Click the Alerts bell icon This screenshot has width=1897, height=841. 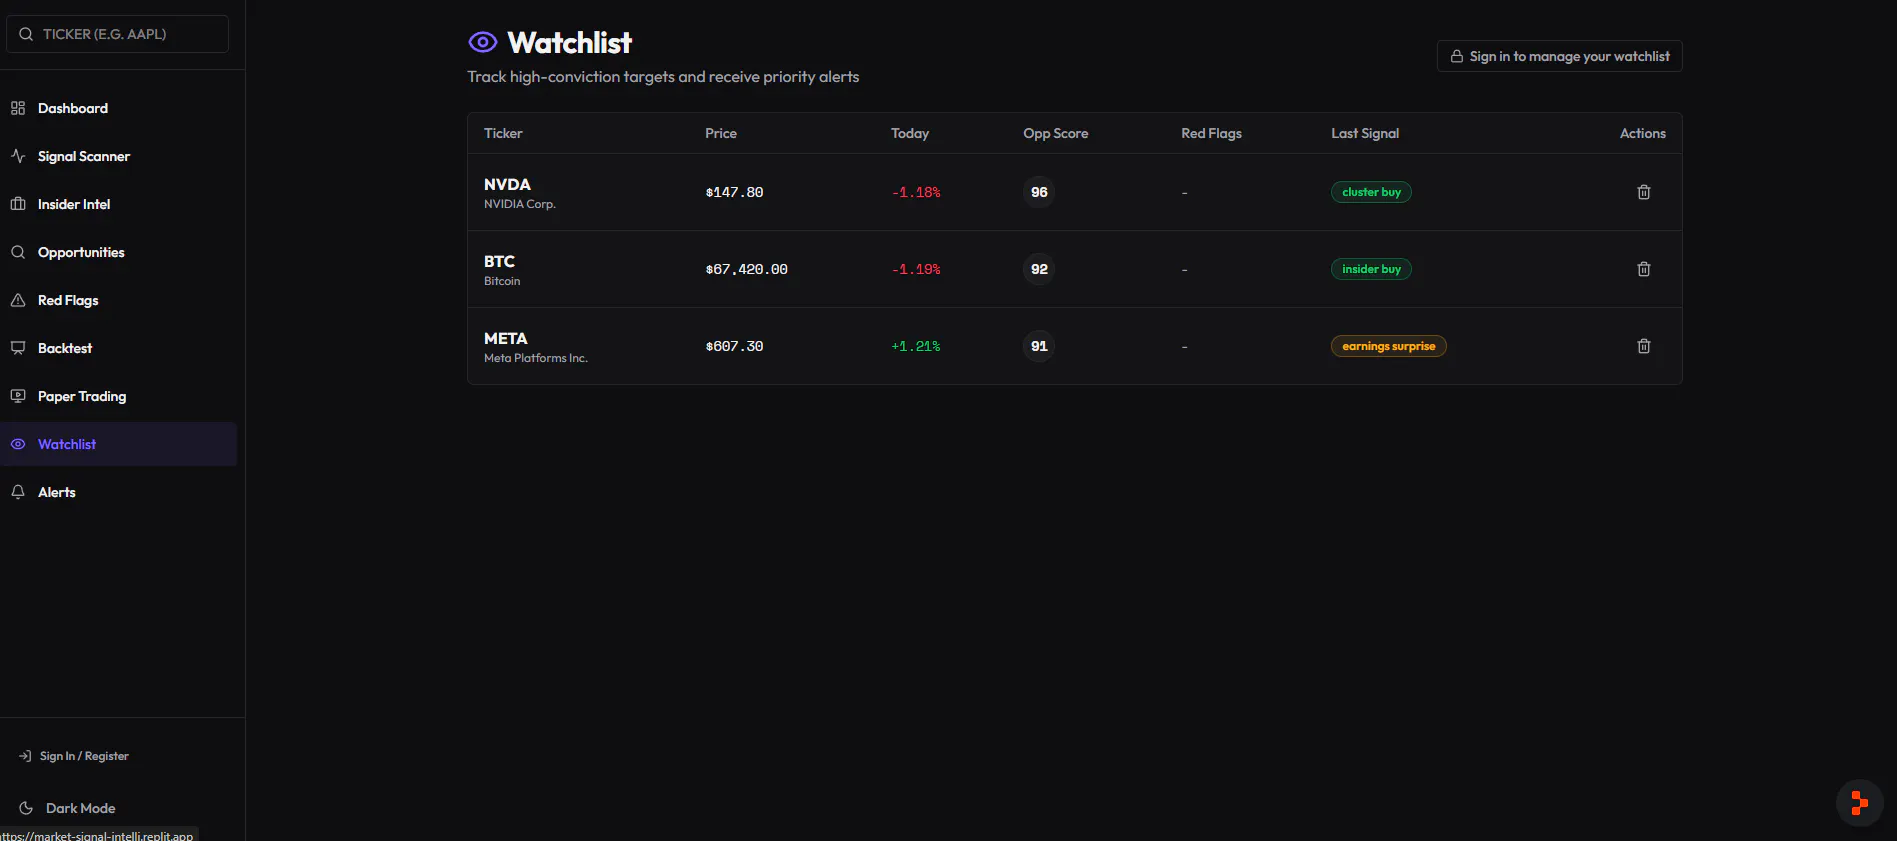pos(18,492)
